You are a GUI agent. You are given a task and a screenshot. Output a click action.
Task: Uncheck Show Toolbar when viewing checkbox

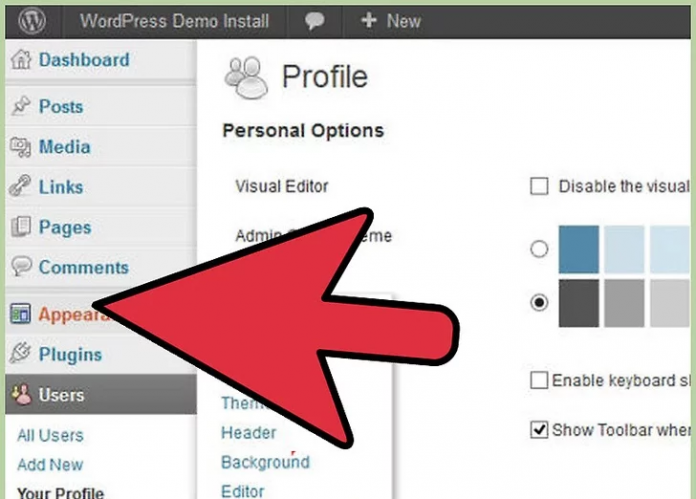[x=539, y=429]
